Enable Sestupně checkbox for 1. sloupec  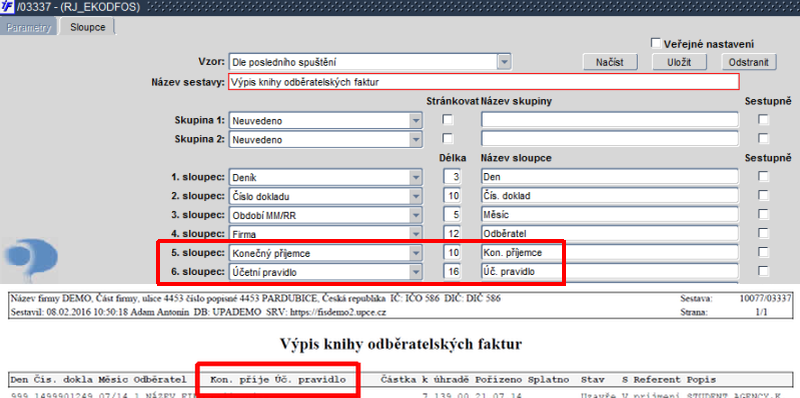(x=763, y=176)
